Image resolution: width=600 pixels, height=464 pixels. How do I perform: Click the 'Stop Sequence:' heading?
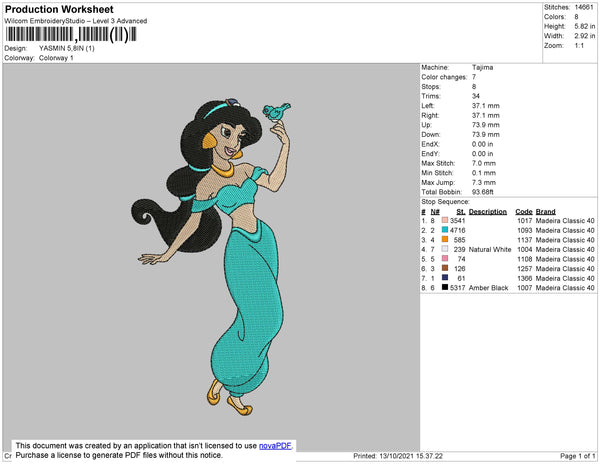point(445,202)
